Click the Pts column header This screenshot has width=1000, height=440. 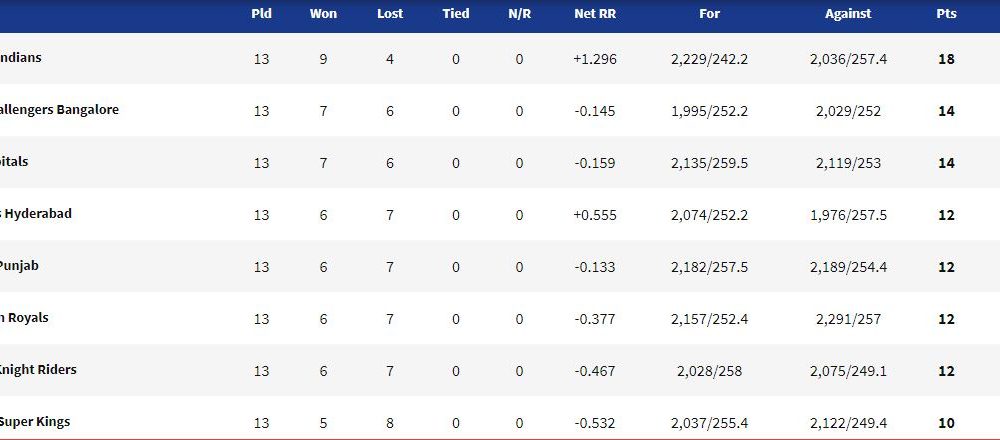[x=946, y=13]
